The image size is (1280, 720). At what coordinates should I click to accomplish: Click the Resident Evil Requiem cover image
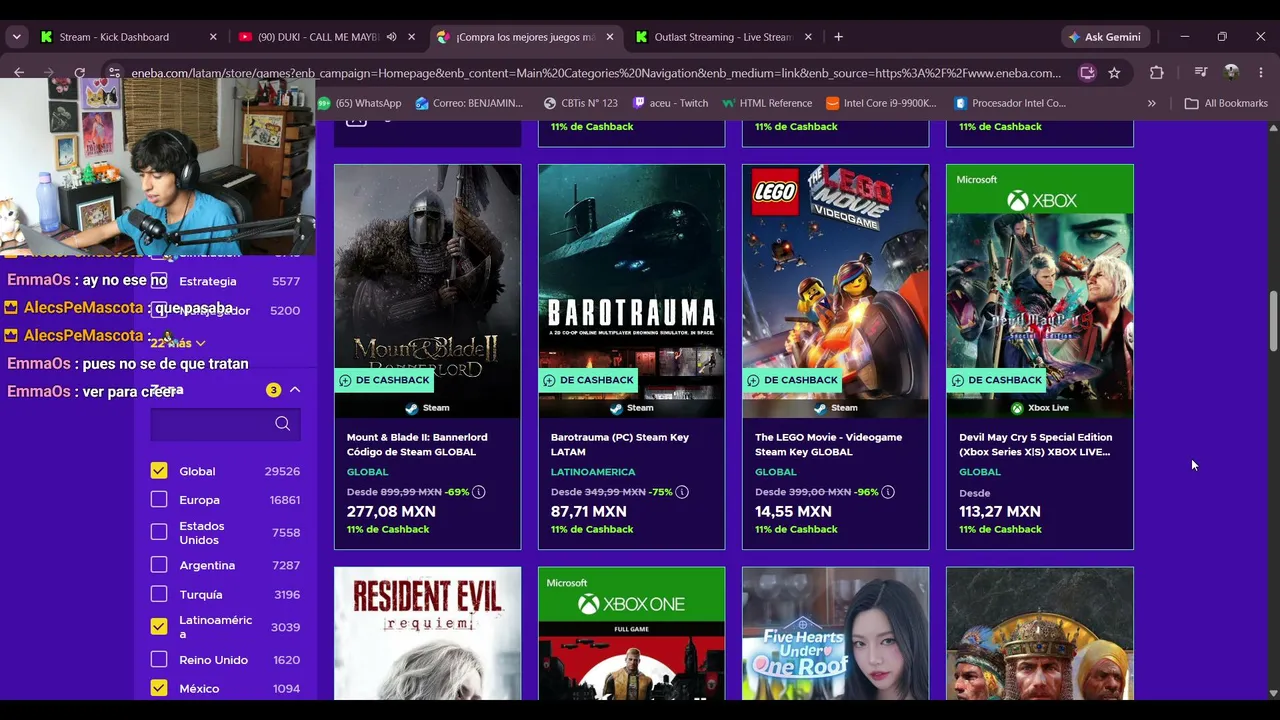pyautogui.click(x=427, y=634)
